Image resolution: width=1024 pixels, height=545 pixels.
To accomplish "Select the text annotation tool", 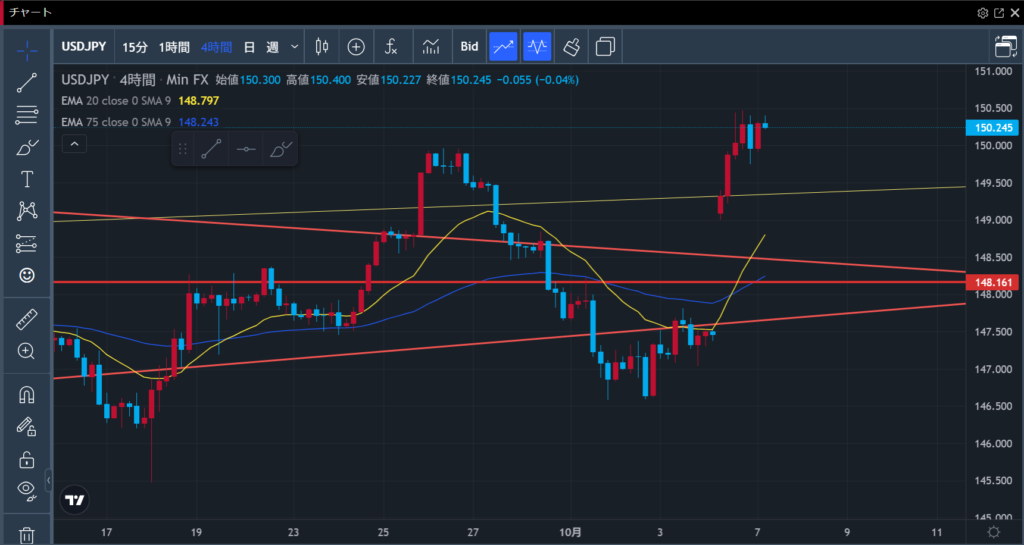I will tap(27, 179).
